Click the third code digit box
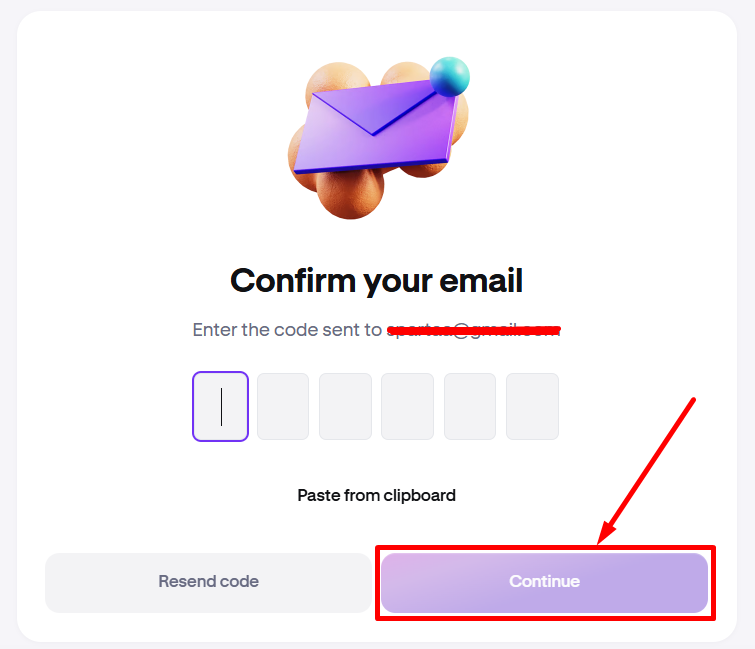This screenshot has height=649, width=755. (x=345, y=407)
